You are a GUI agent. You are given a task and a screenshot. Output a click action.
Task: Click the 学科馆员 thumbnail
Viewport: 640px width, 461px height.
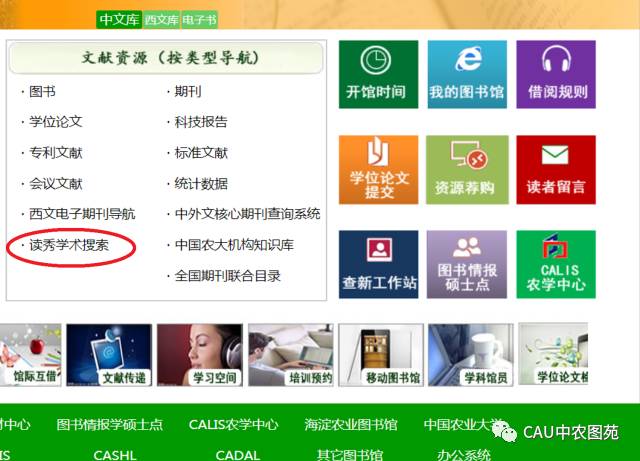pyautogui.click(x=471, y=355)
